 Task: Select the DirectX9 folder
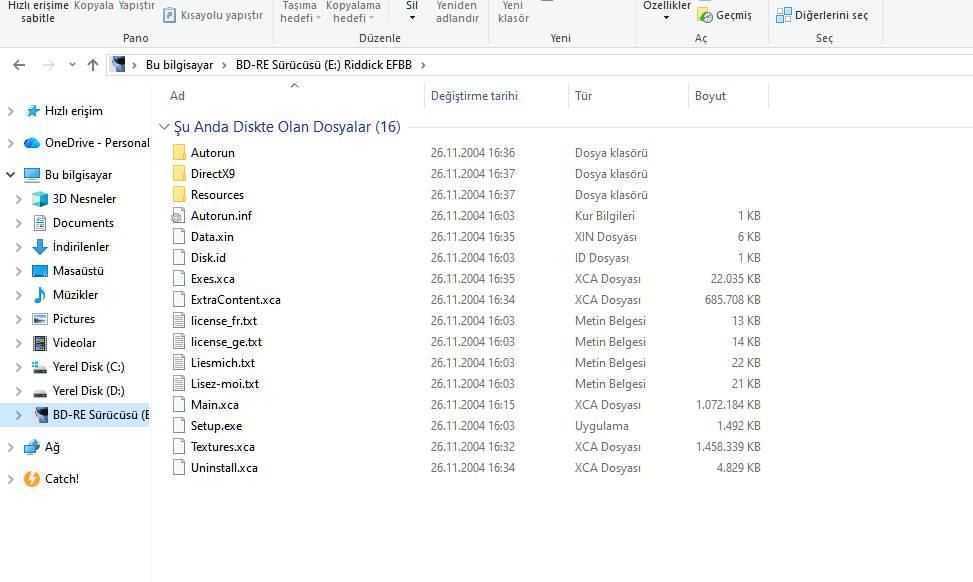pyautogui.click(x=213, y=174)
